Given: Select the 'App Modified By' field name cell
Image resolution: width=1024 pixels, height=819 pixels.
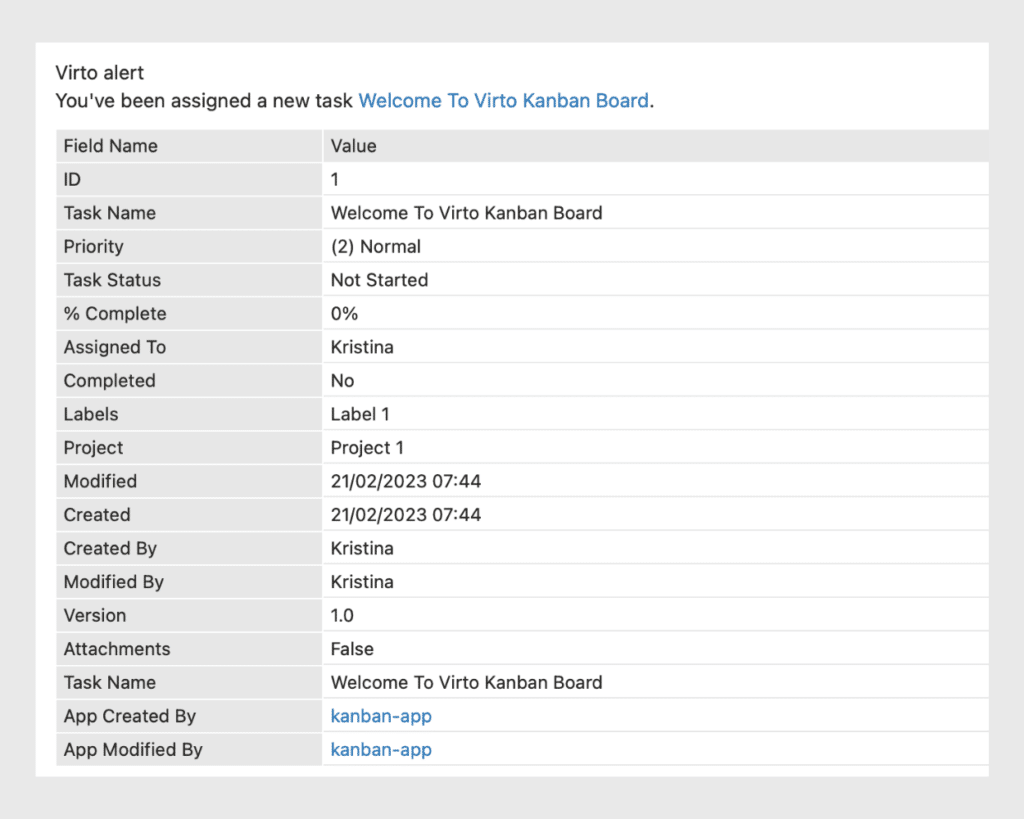Looking at the screenshot, I should 189,749.
